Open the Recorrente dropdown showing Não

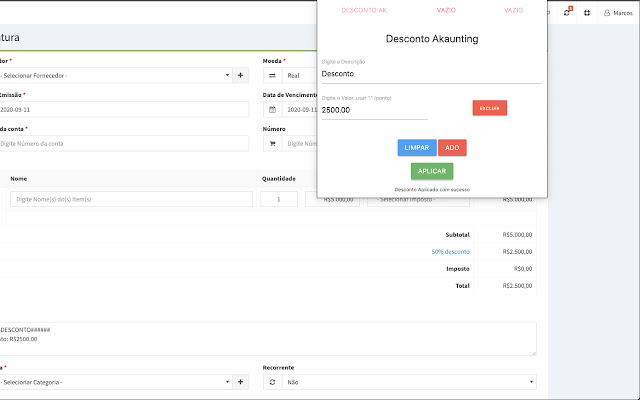coord(409,382)
